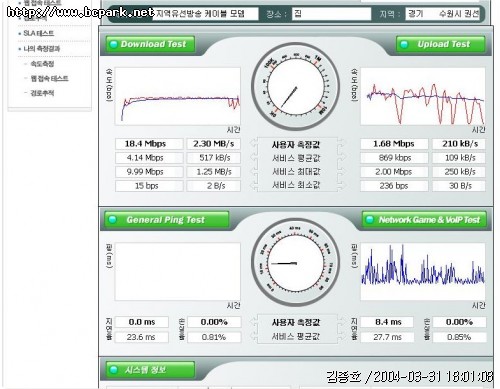This screenshot has width=500, height=389.
Task: Select the 210 kB/s upload value
Action: [x=460, y=144]
